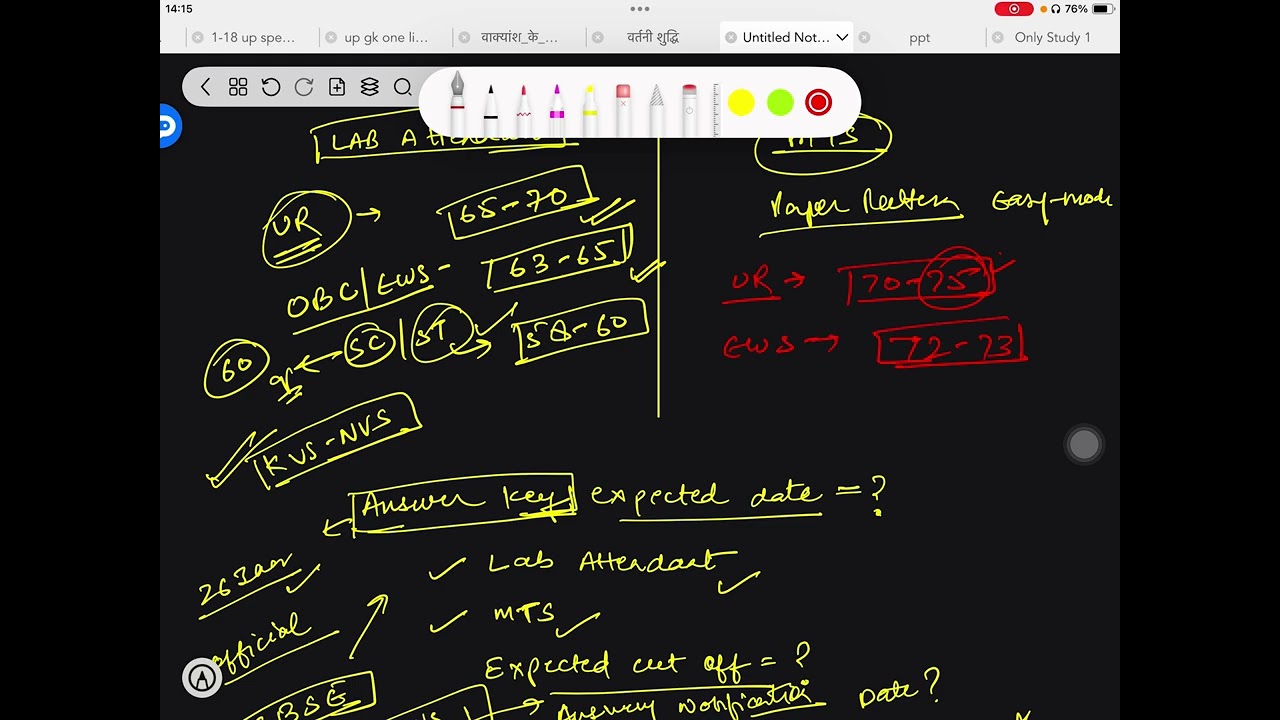Image resolution: width=1280 pixels, height=720 pixels.
Task: Switch to the 'वाक्यांश_के_…' tab
Action: 519,37
